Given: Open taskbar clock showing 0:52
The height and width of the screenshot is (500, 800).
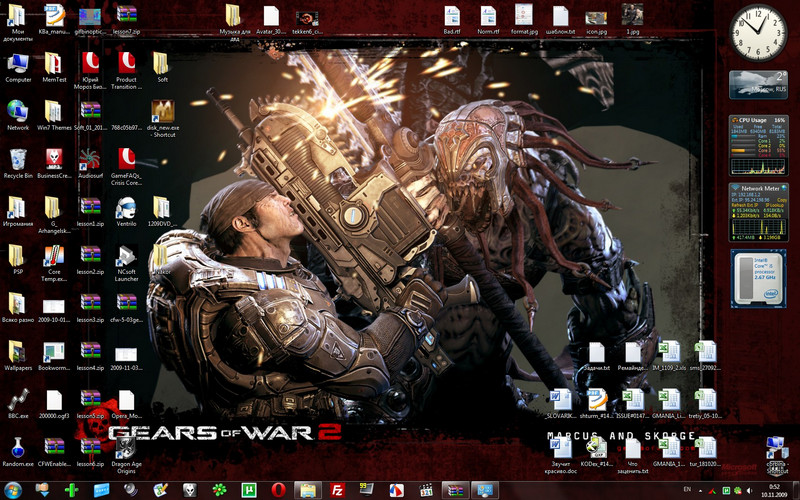Looking at the screenshot, I should (x=774, y=491).
